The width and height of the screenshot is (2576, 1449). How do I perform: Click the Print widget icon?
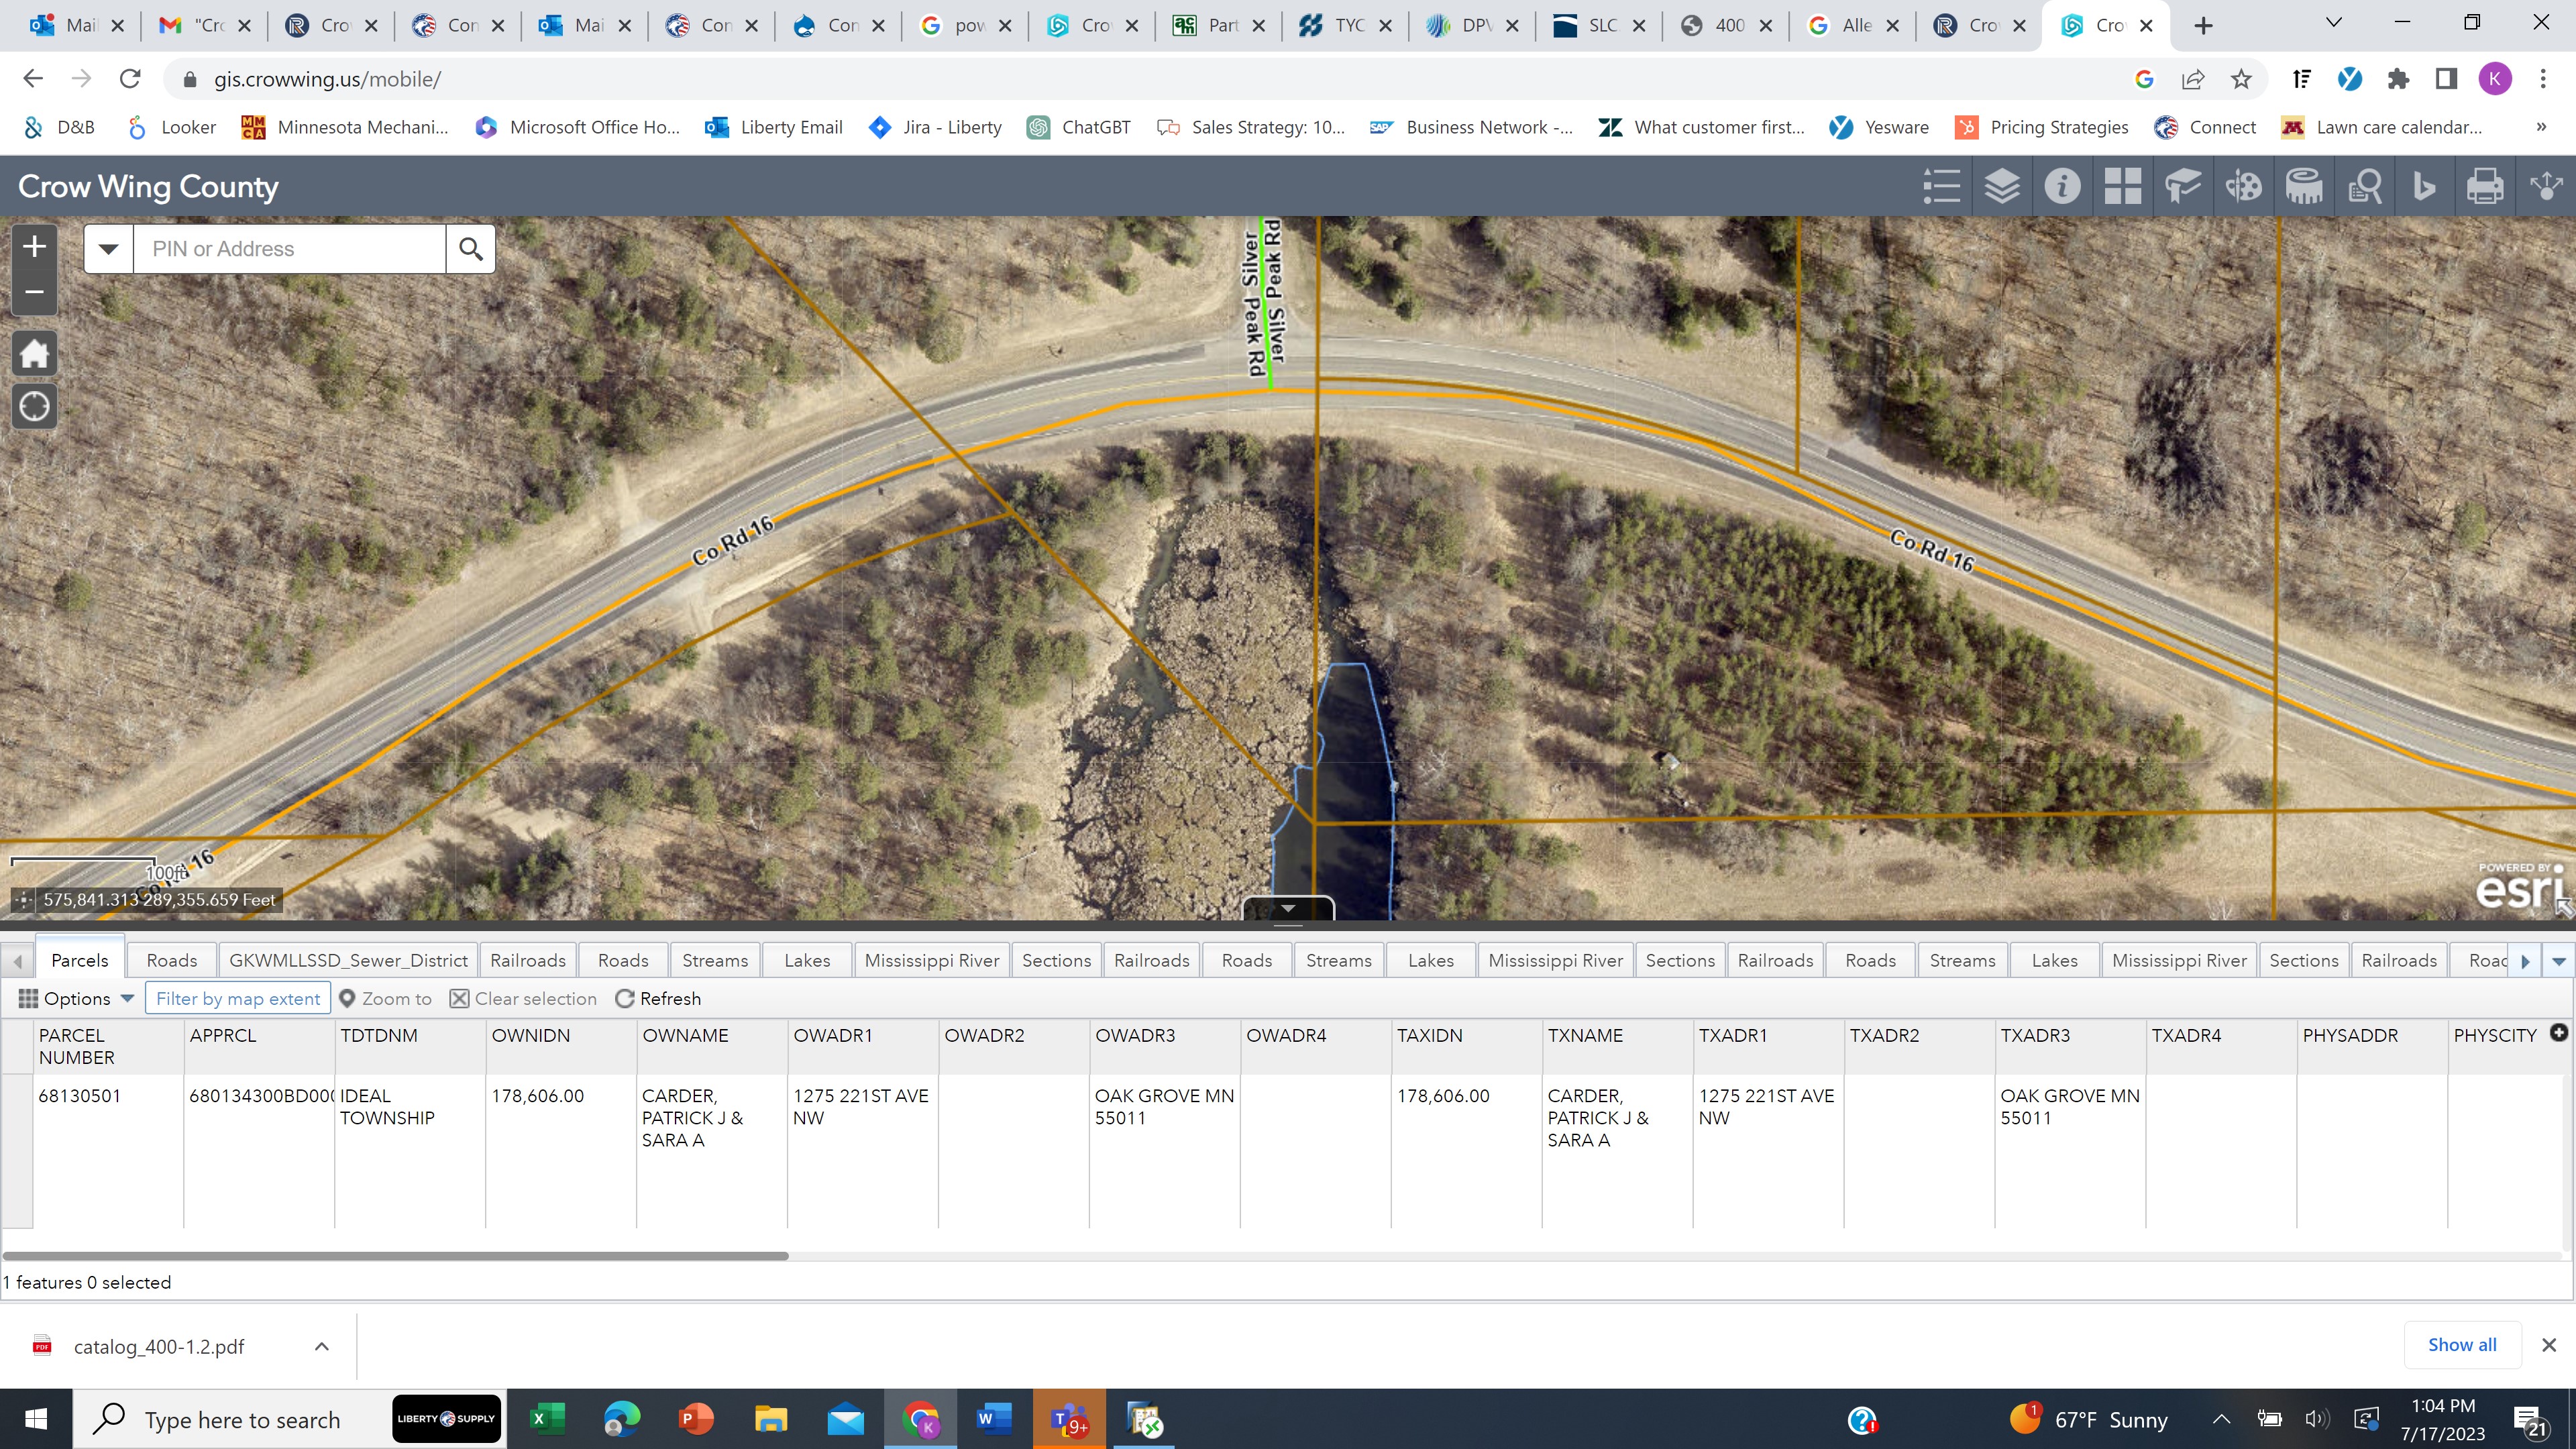click(2485, 187)
